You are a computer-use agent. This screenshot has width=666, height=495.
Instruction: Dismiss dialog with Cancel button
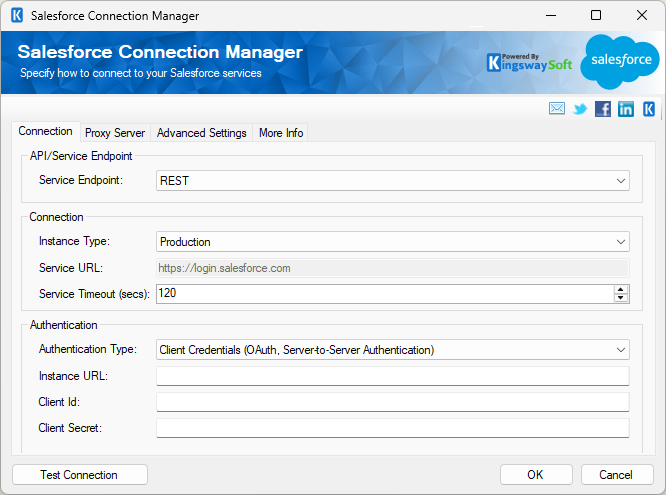tap(617, 475)
